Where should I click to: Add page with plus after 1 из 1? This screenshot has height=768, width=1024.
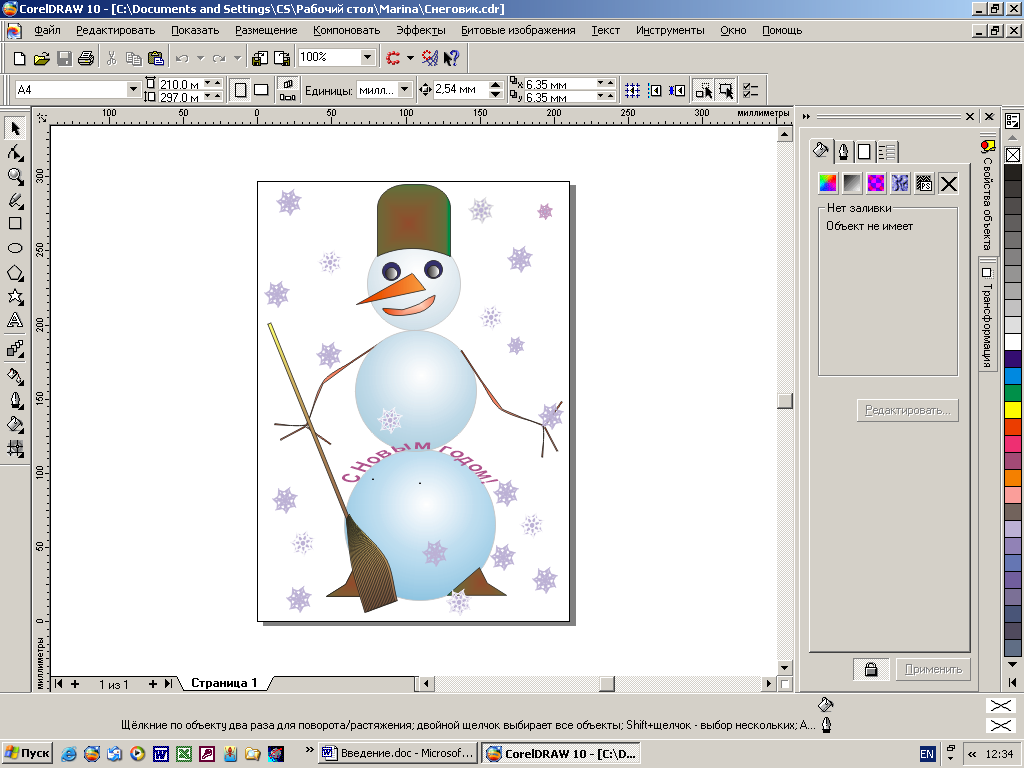(x=152, y=684)
